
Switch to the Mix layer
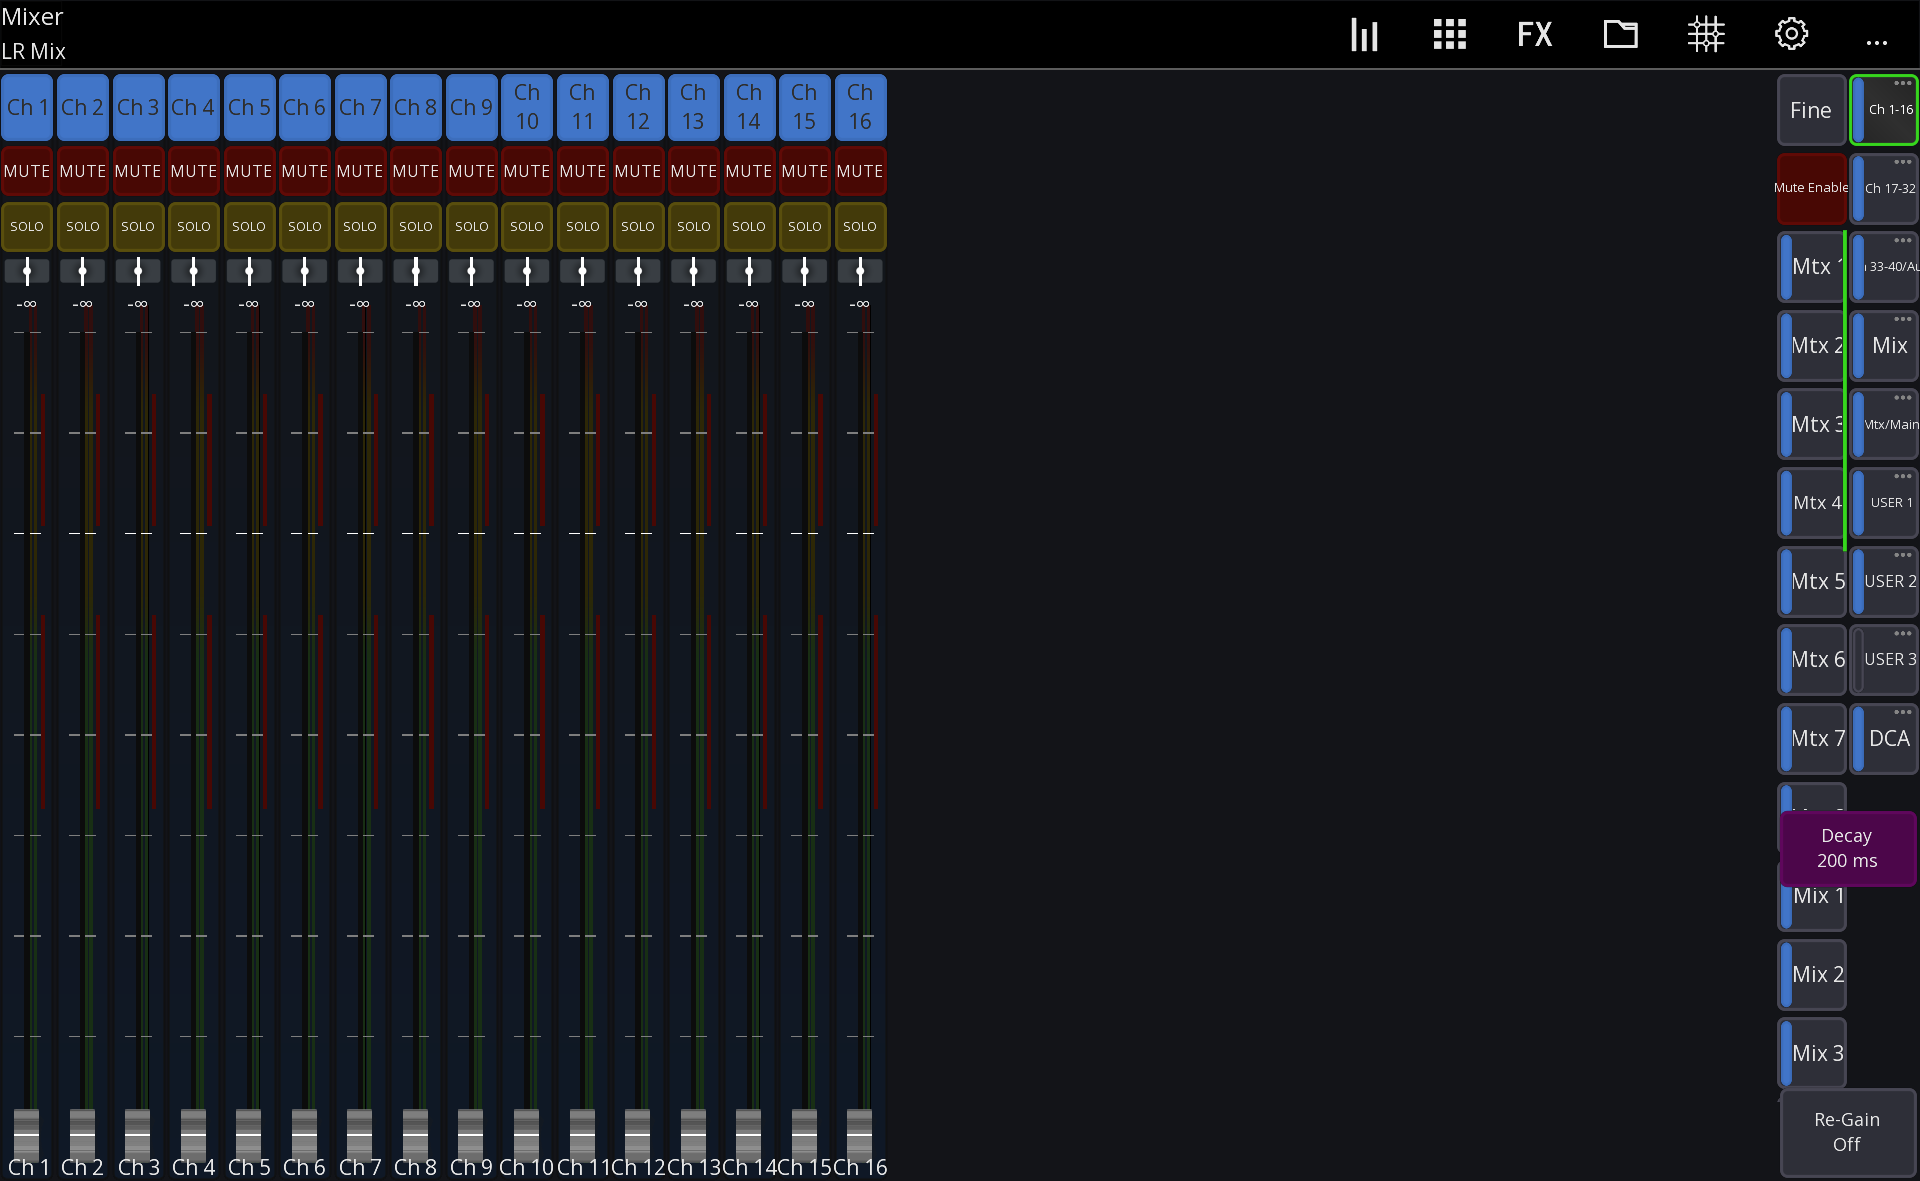pos(1884,347)
